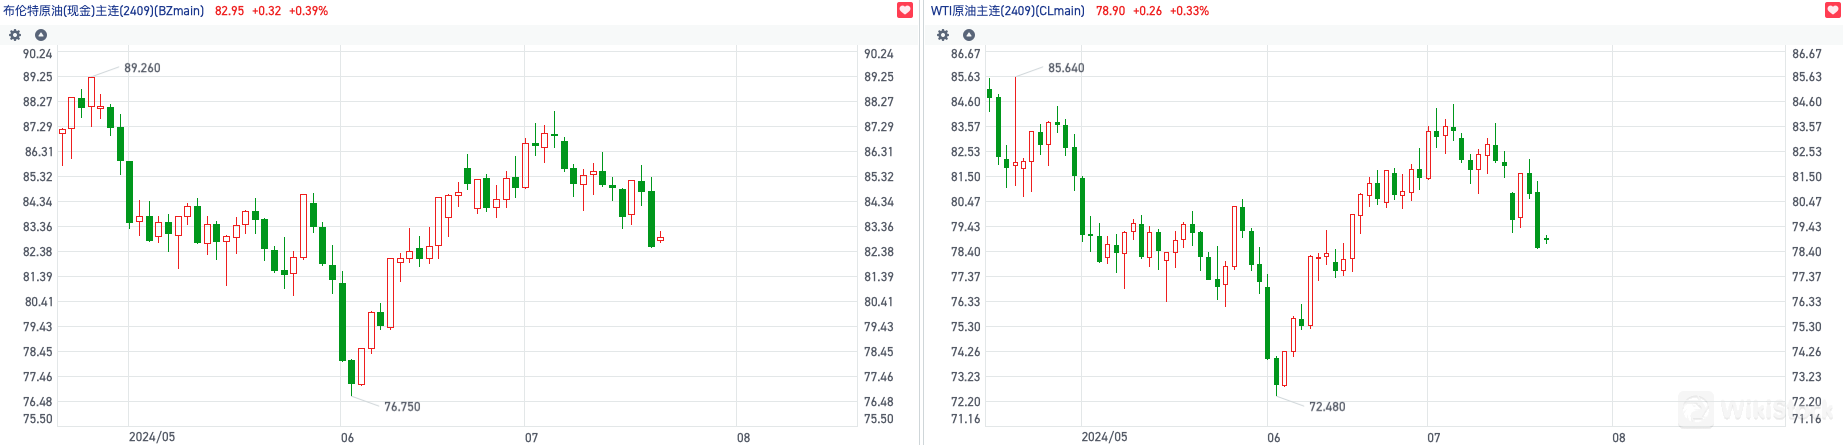This screenshot has height=445, width=1843.
Task: Click the Brent last price 82.95
Action: (x=229, y=11)
